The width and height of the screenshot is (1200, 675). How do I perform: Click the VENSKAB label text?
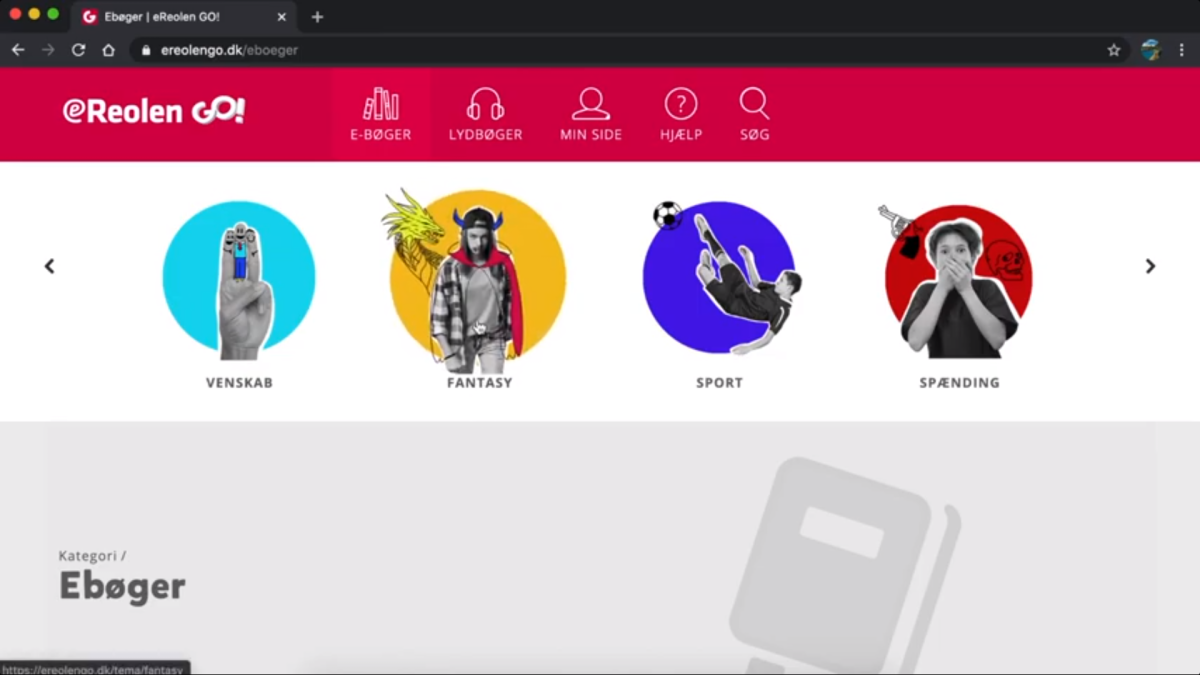(239, 383)
